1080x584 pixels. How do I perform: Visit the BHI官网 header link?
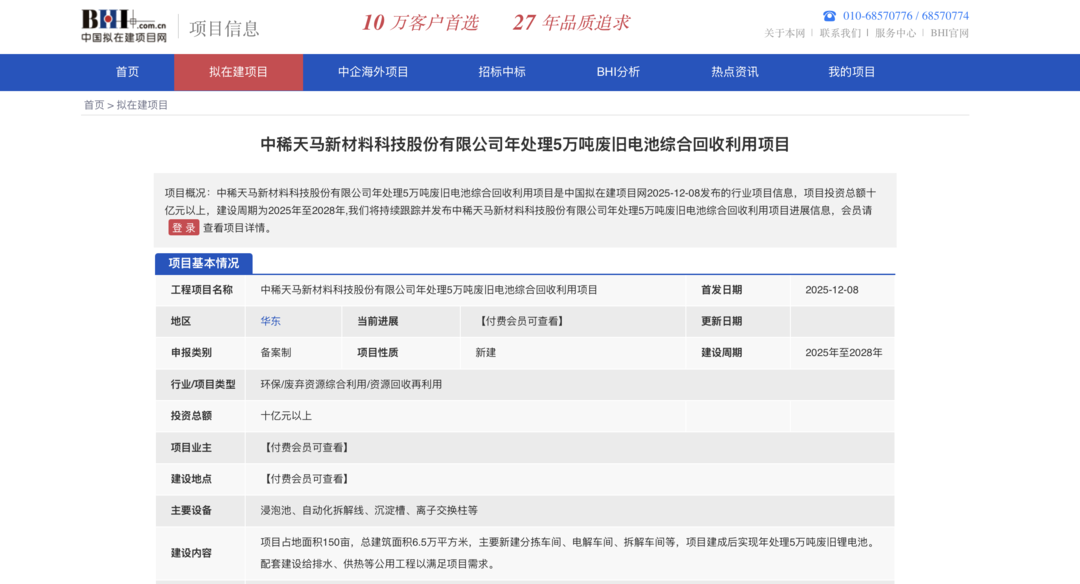tap(949, 33)
